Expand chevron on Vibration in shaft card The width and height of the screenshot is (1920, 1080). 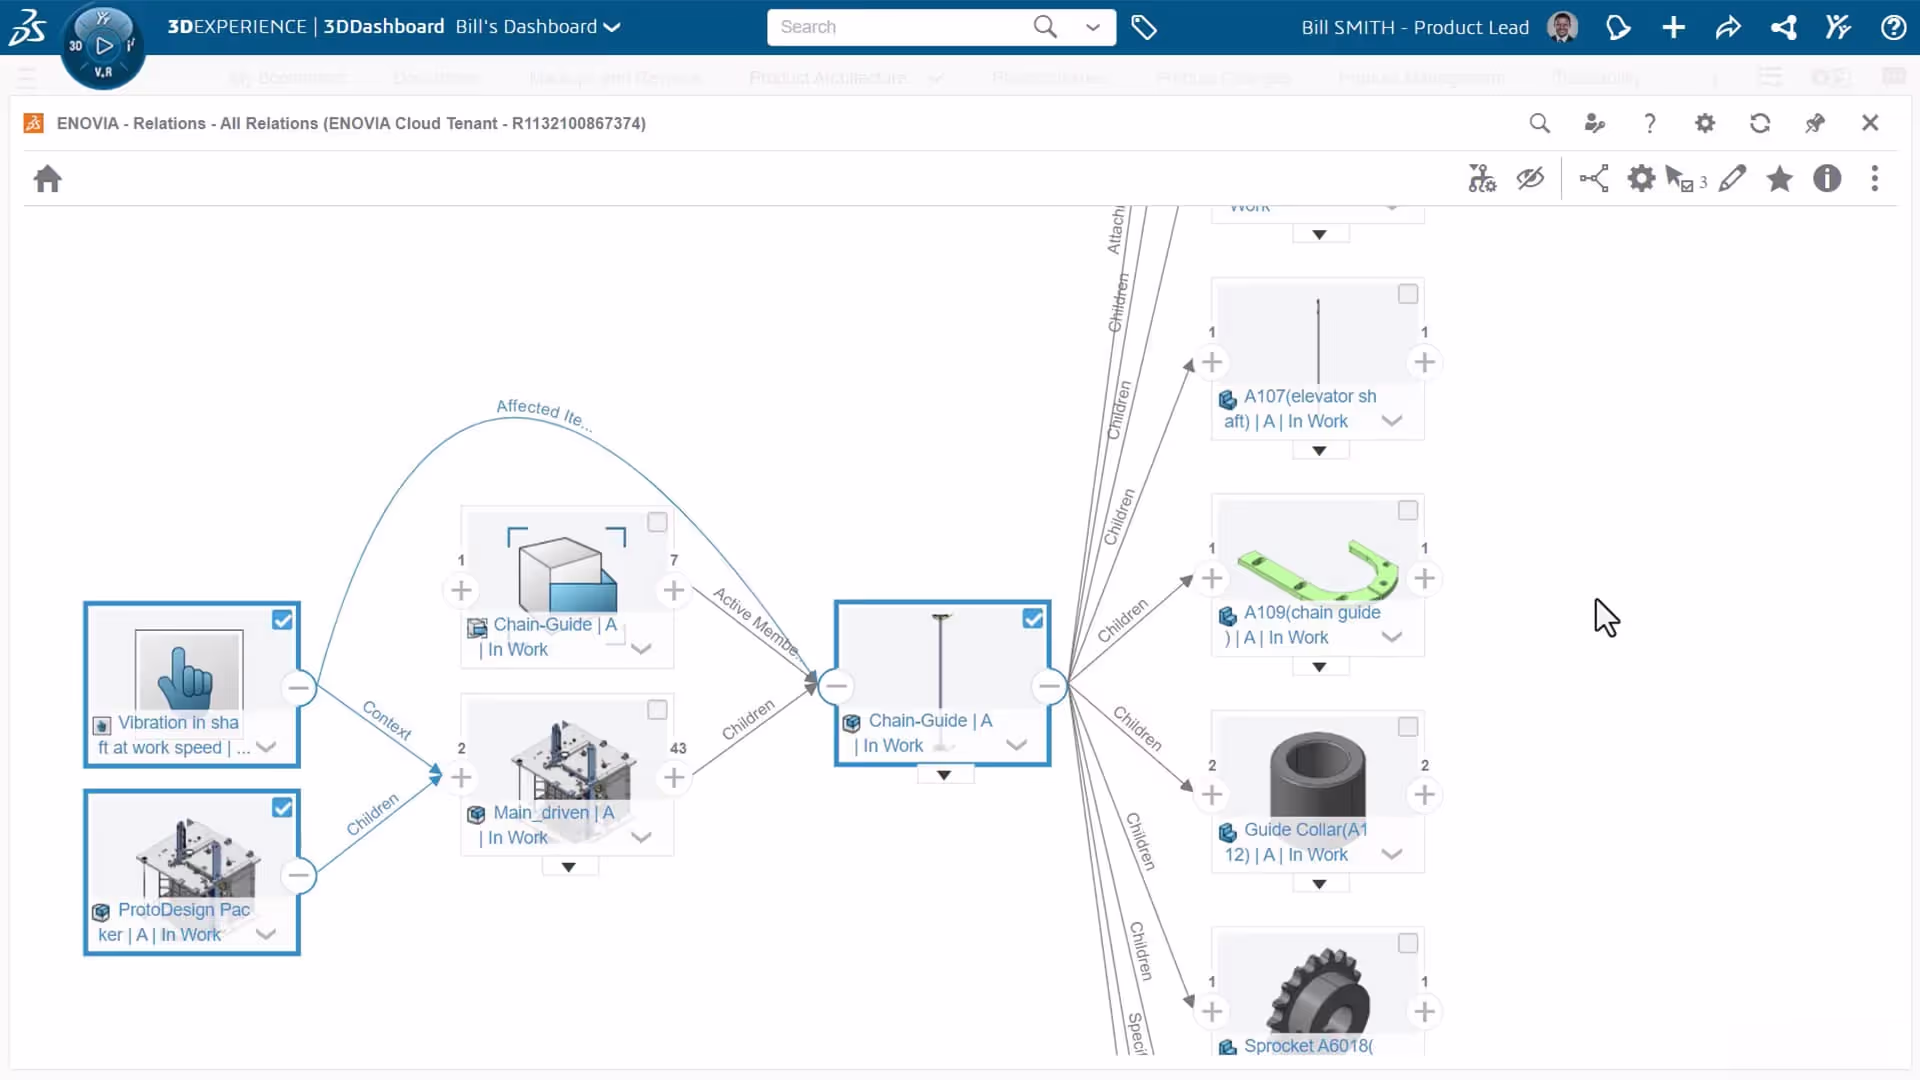coord(266,747)
